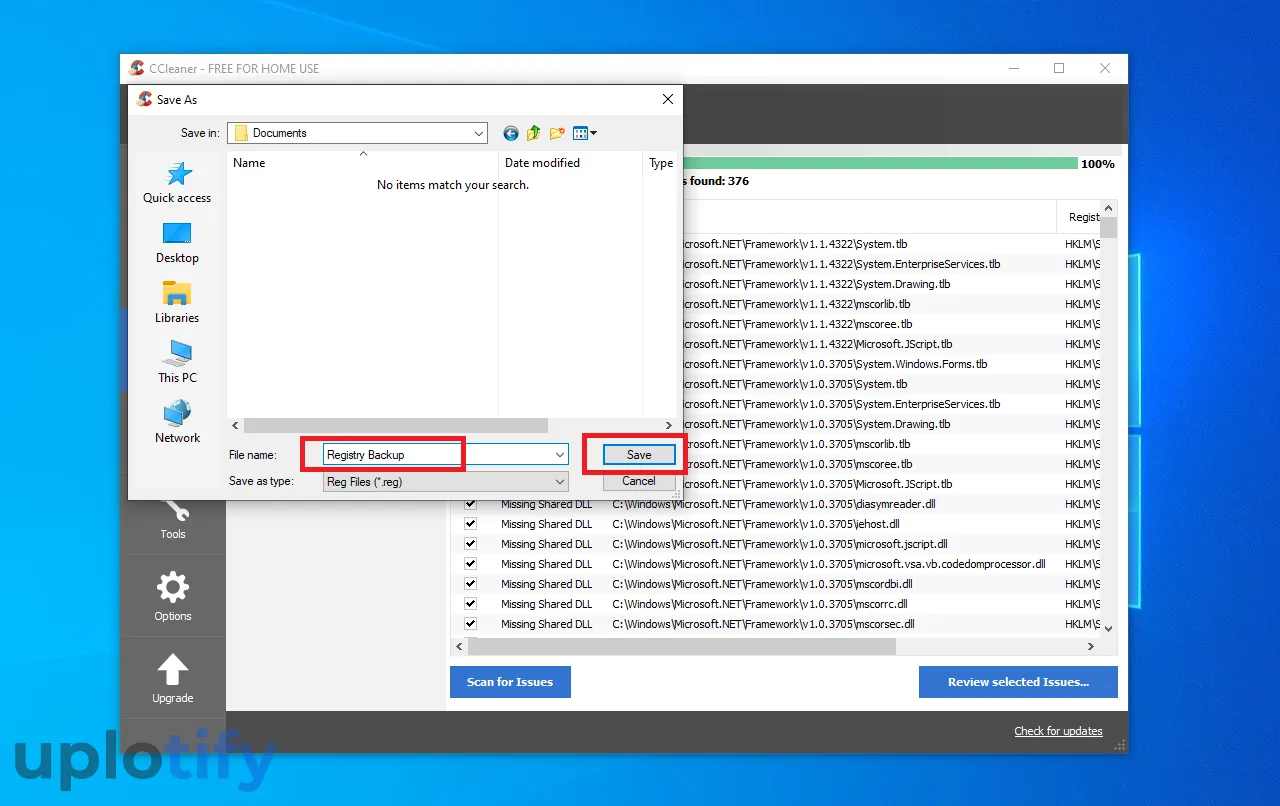Viewport: 1280px width, 806px height.
Task: Expand the Save in Documents dropdown
Action: (x=478, y=133)
